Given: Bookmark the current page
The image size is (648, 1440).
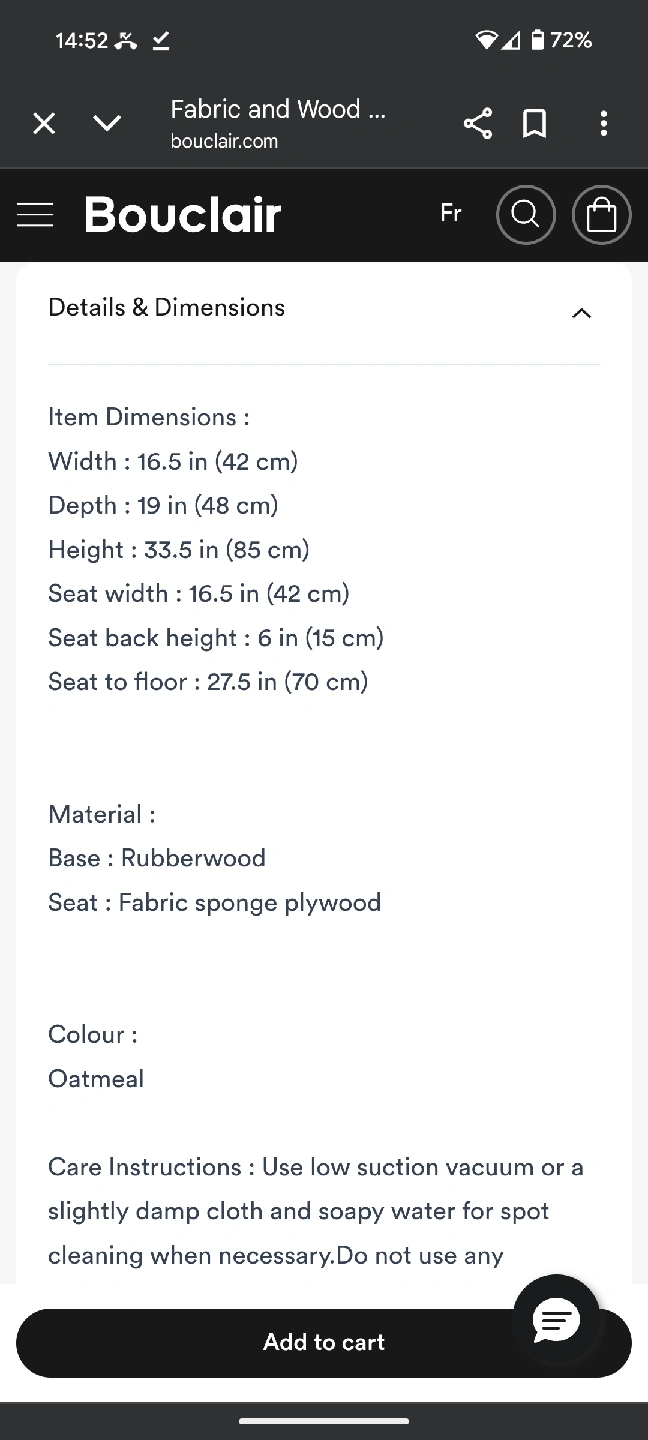Looking at the screenshot, I should 535,123.
